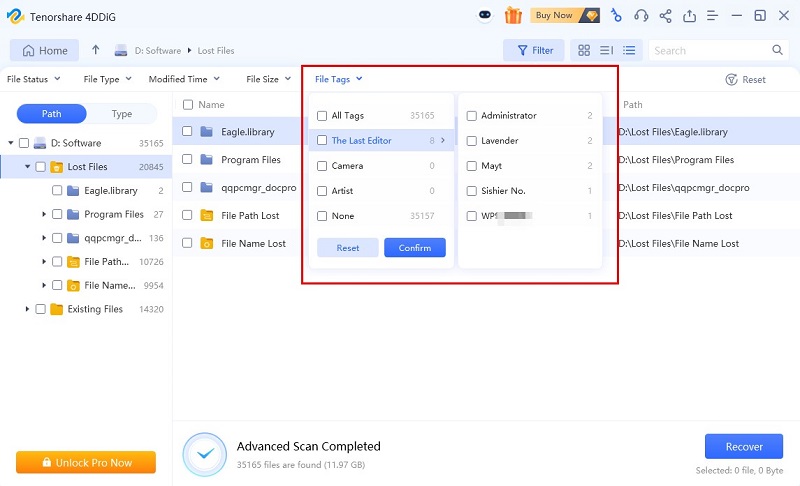Switch to the Type tab
The width and height of the screenshot is (800, 486).
[x=122, y=114]
